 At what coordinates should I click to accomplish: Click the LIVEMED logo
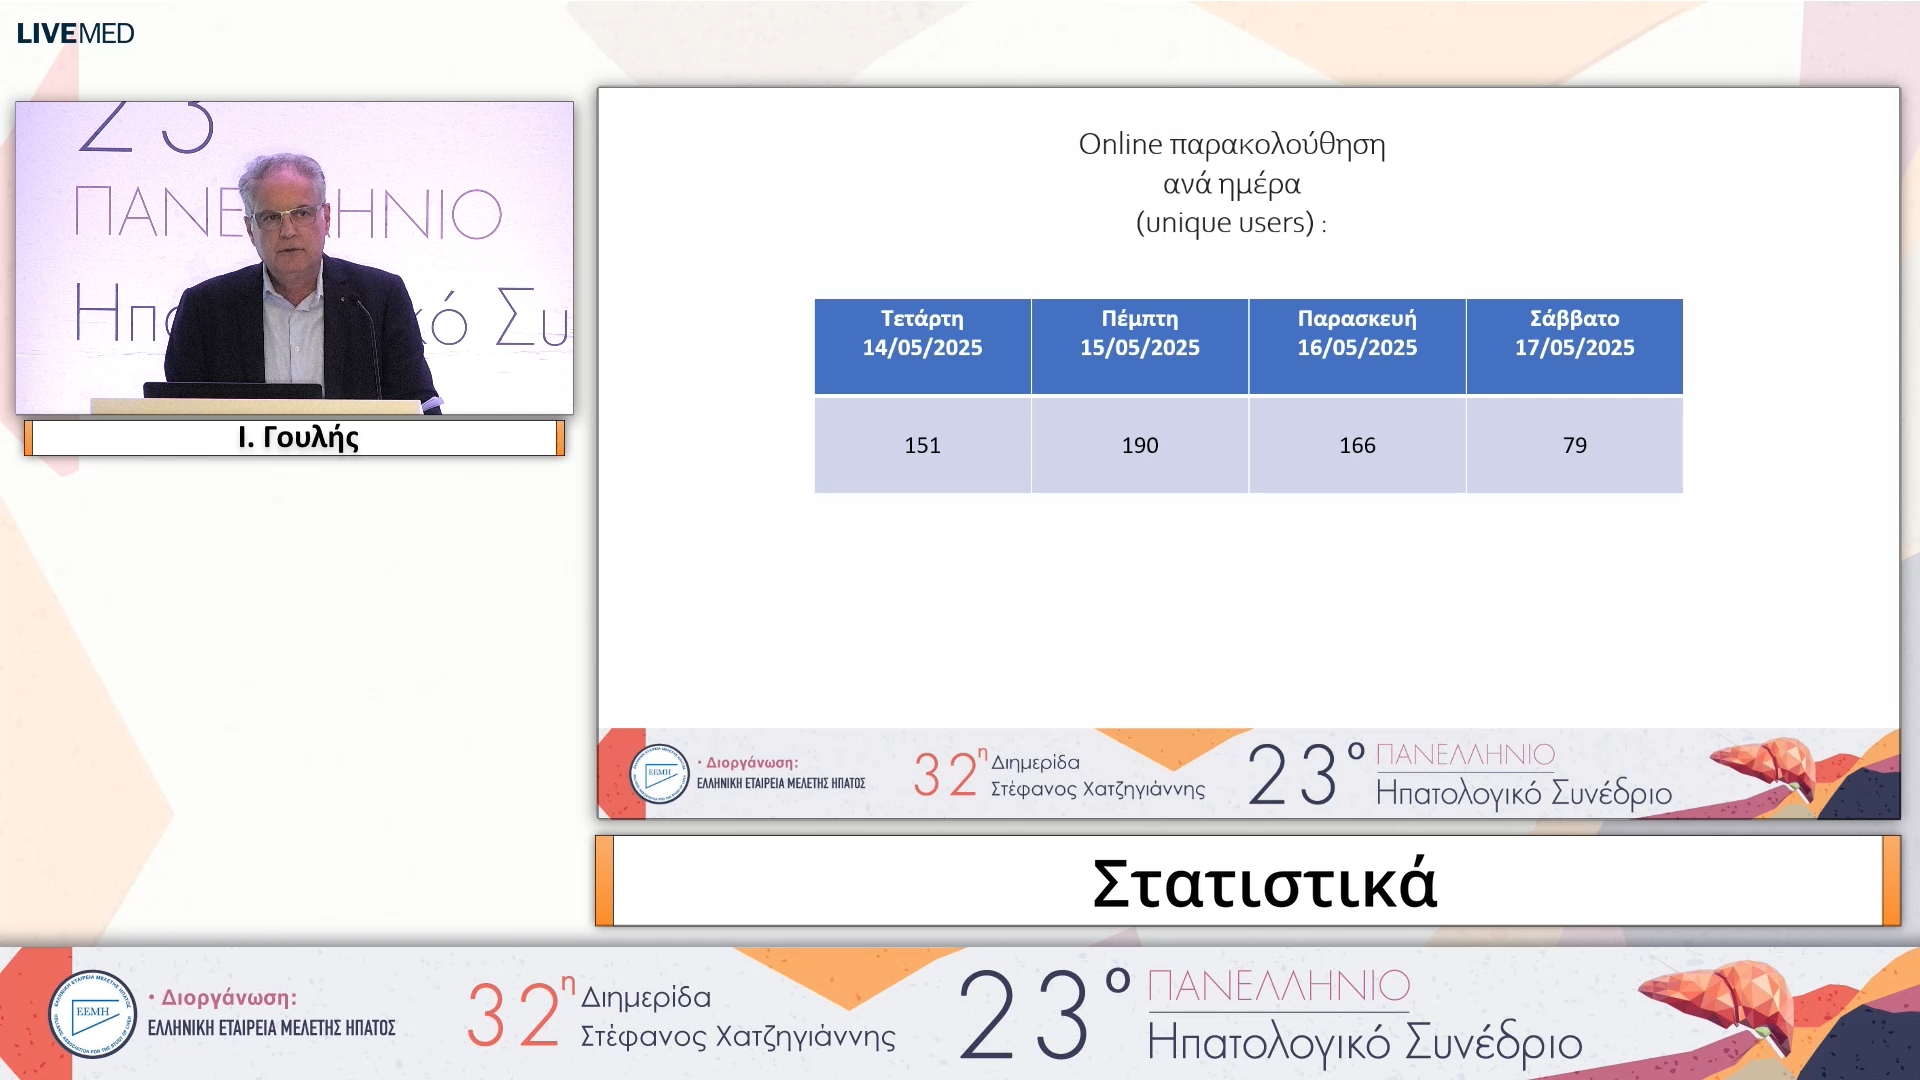[x=75, y=31]
